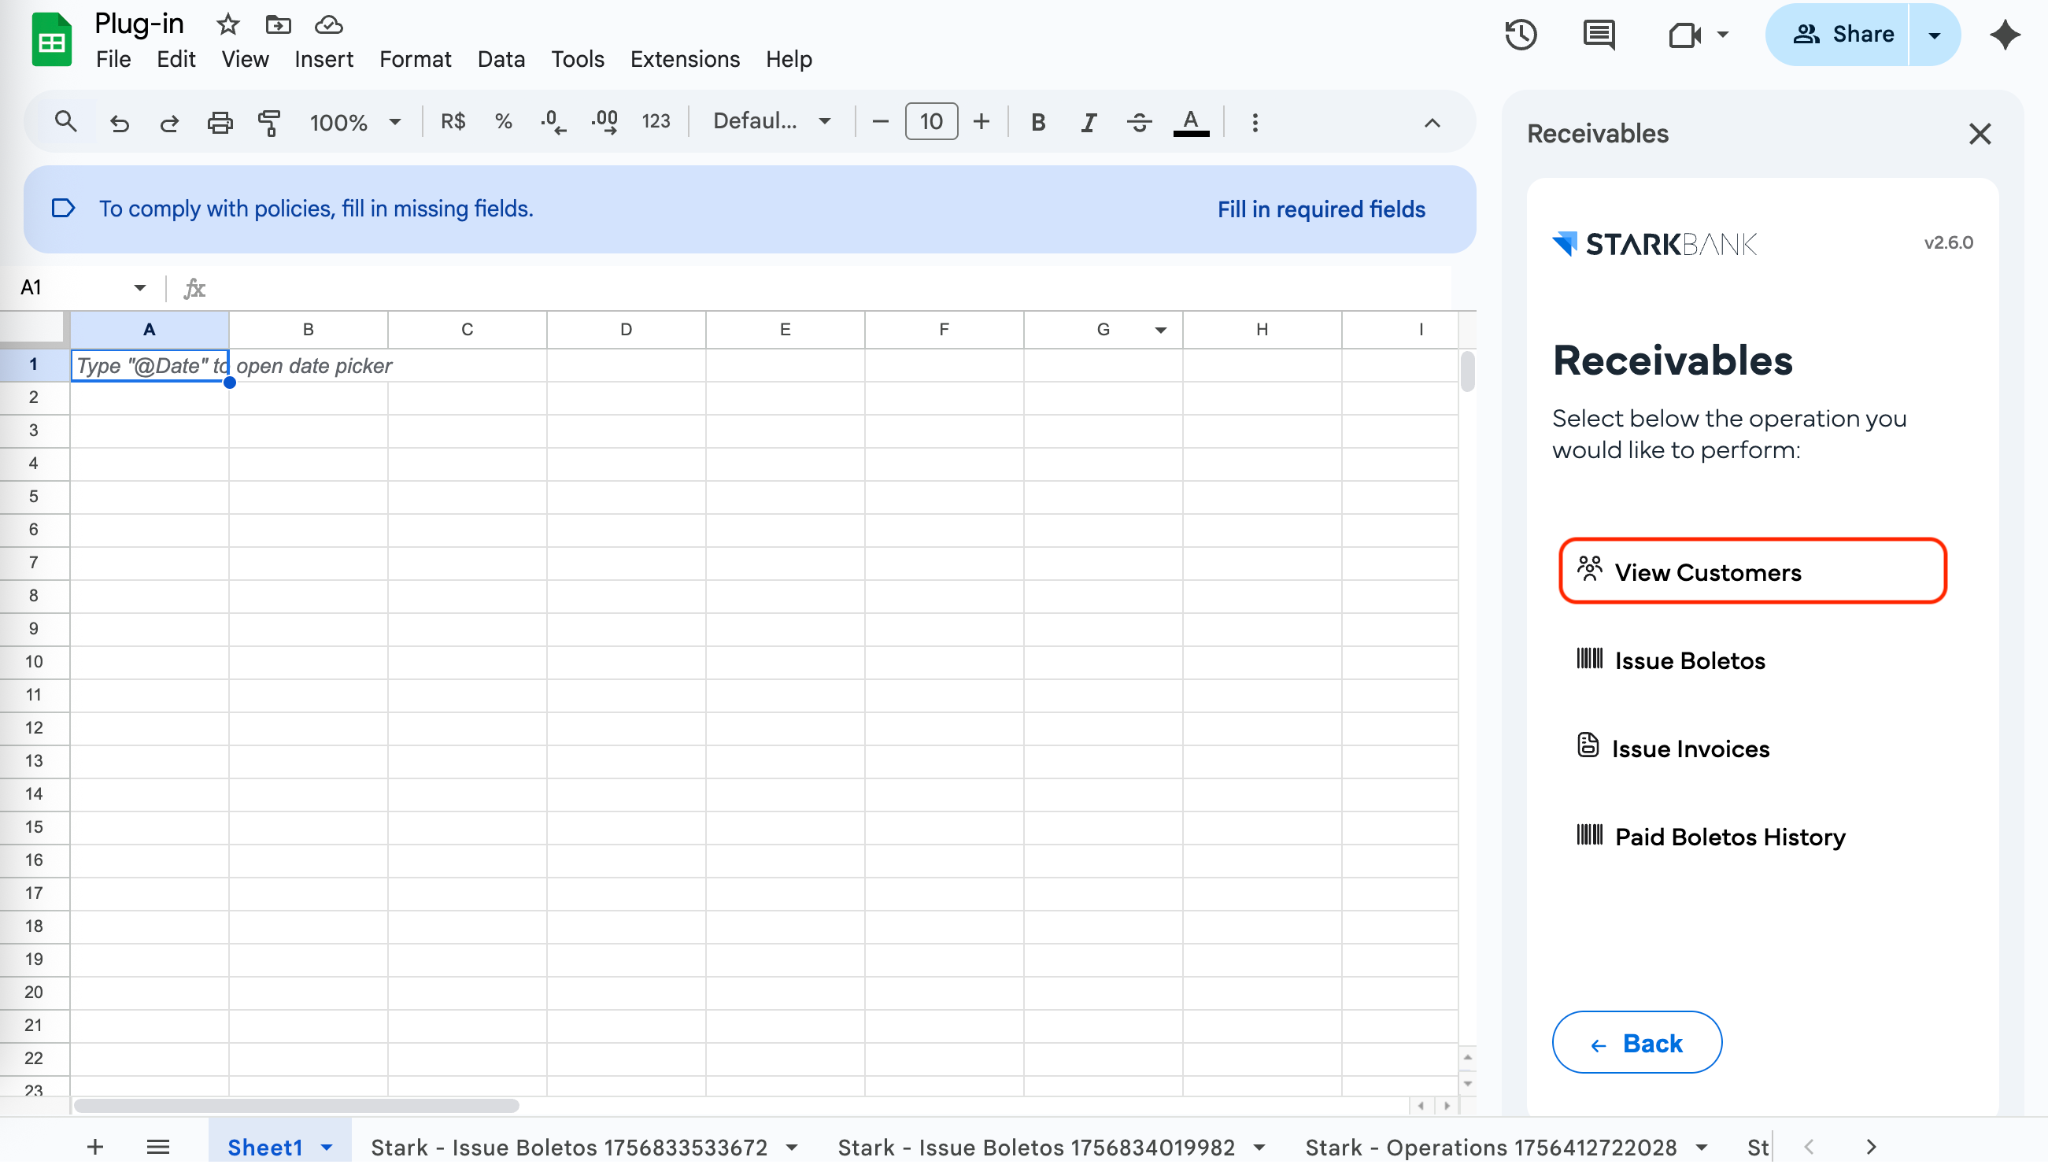Open the Extensions menu
Screen dimensions: 2048x1162
(684, 59)
